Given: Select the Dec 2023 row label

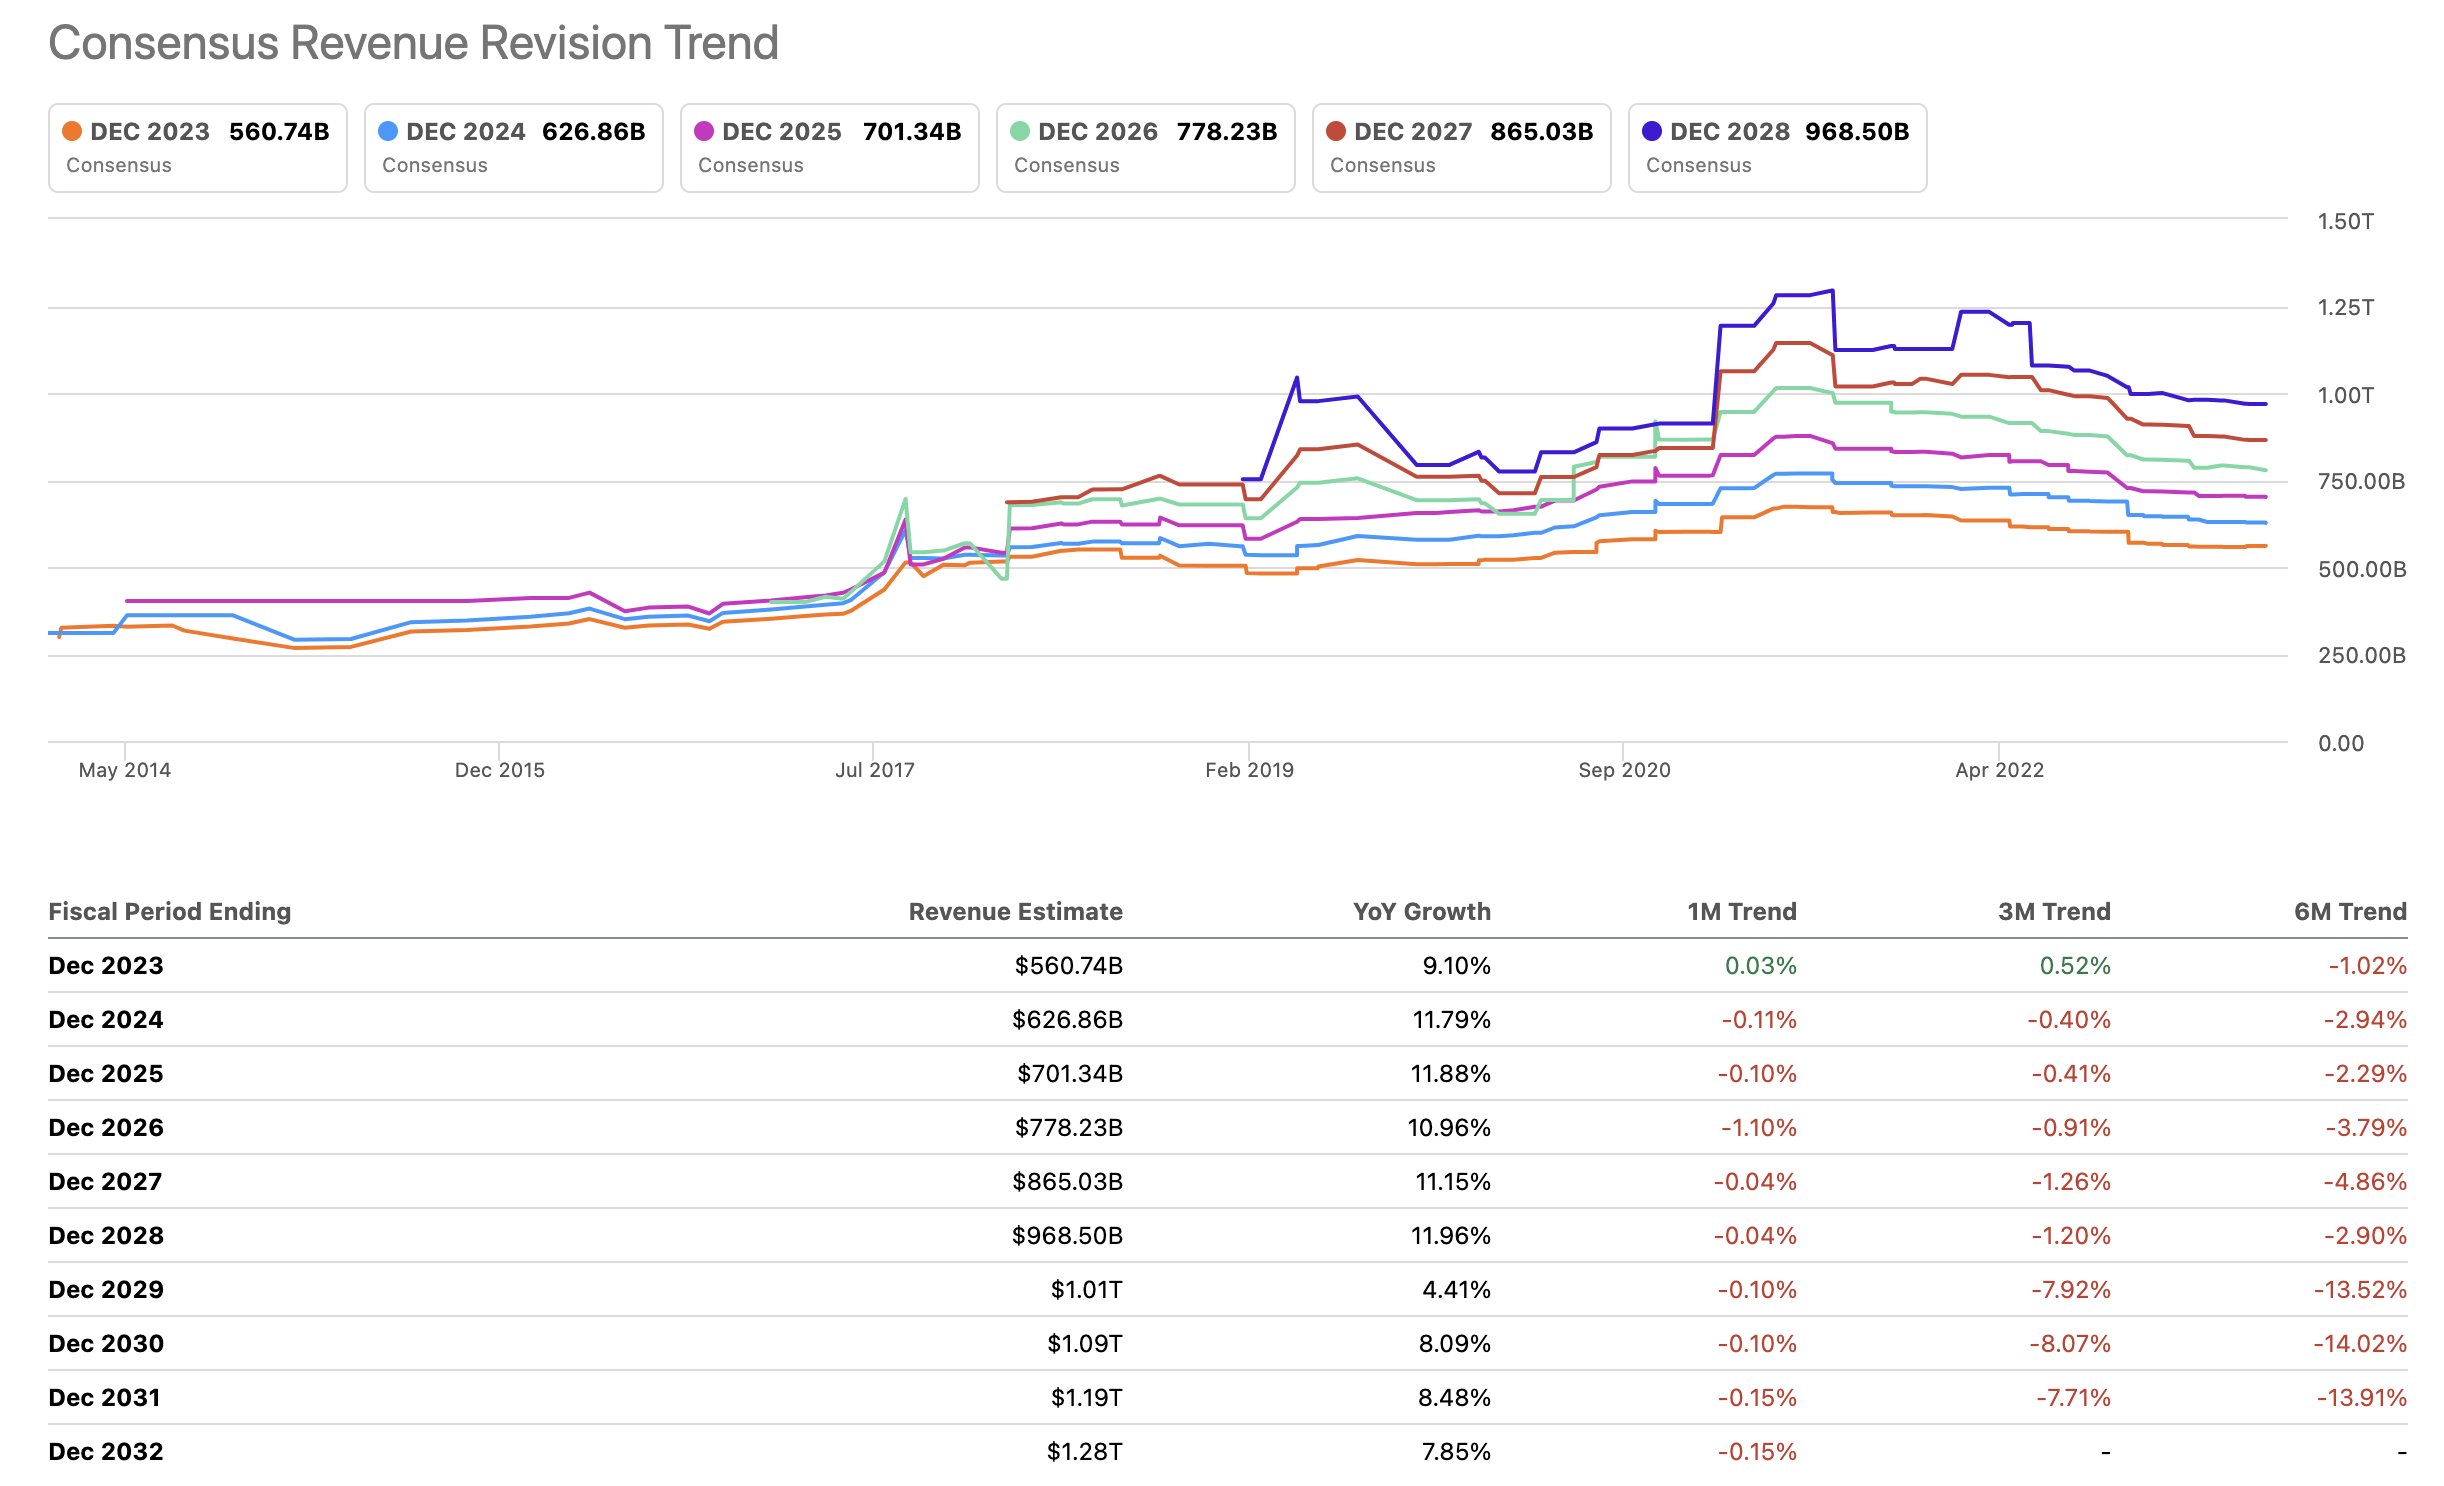Looking at the screenshot, I should pos(106,965).
